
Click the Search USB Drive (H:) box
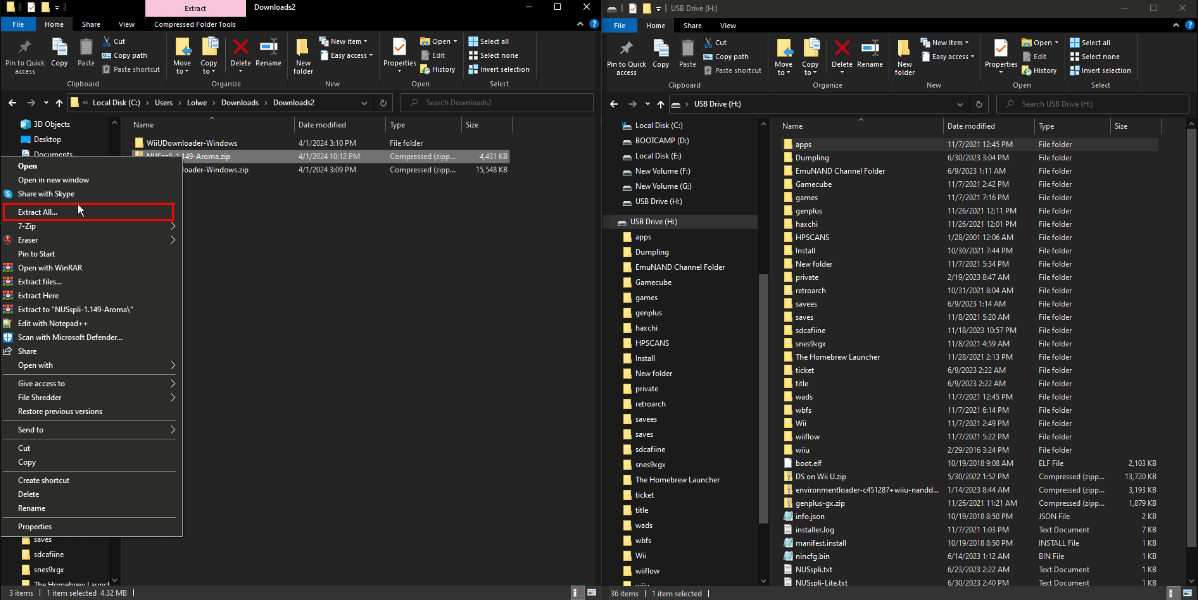click(x=1090, y=102)
